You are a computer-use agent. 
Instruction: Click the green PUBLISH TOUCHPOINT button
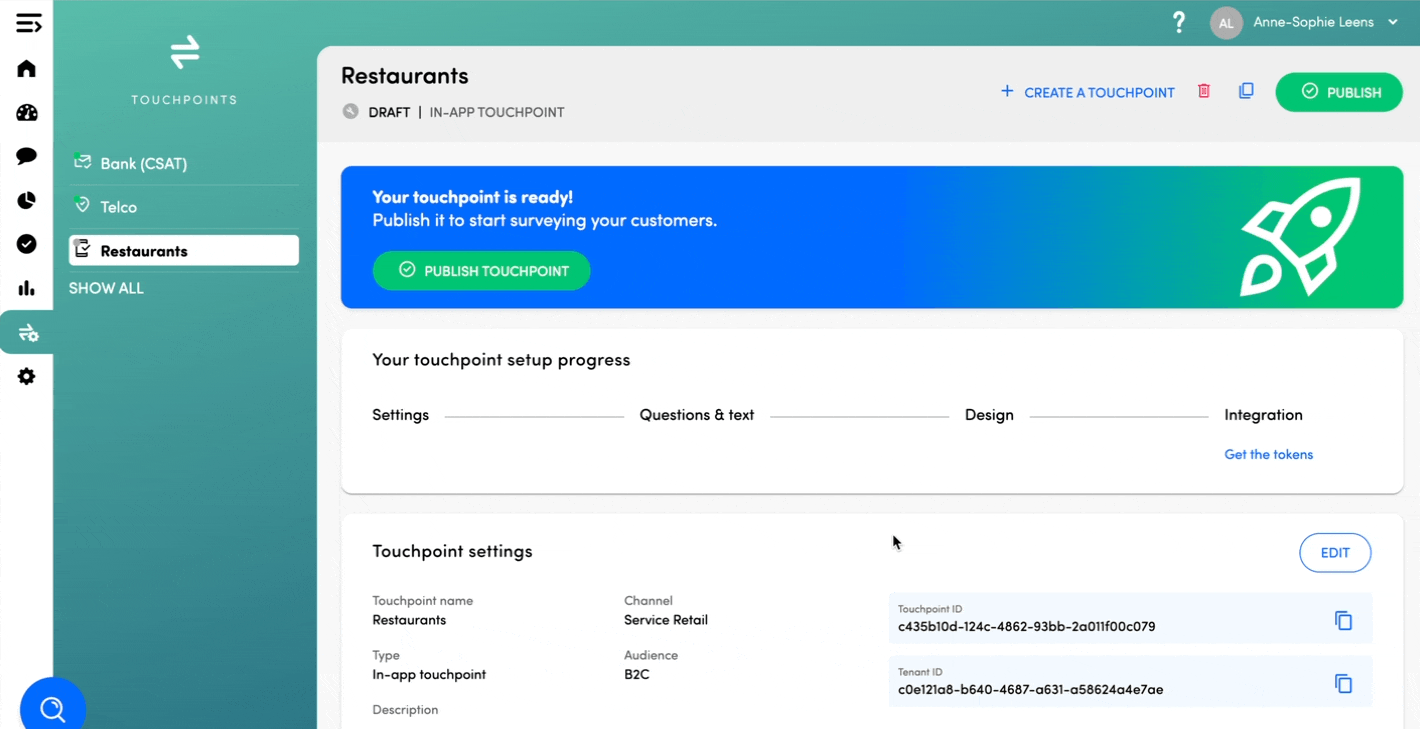481,271
